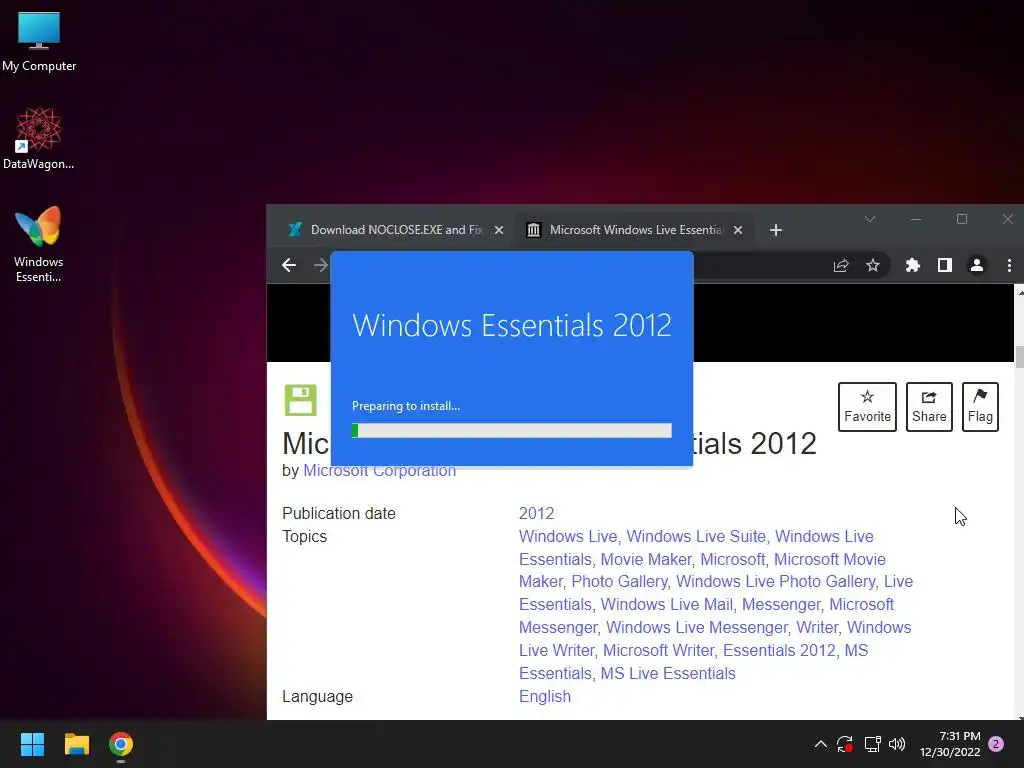Click Windows Essentials 2012 installer title

click(x=511, y=325)
